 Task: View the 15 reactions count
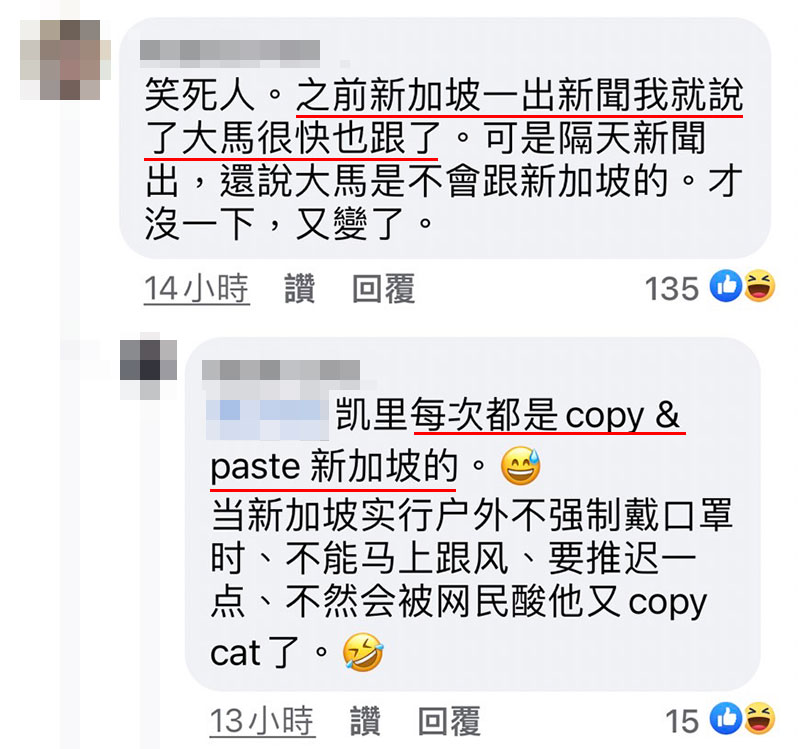[682, 721]
